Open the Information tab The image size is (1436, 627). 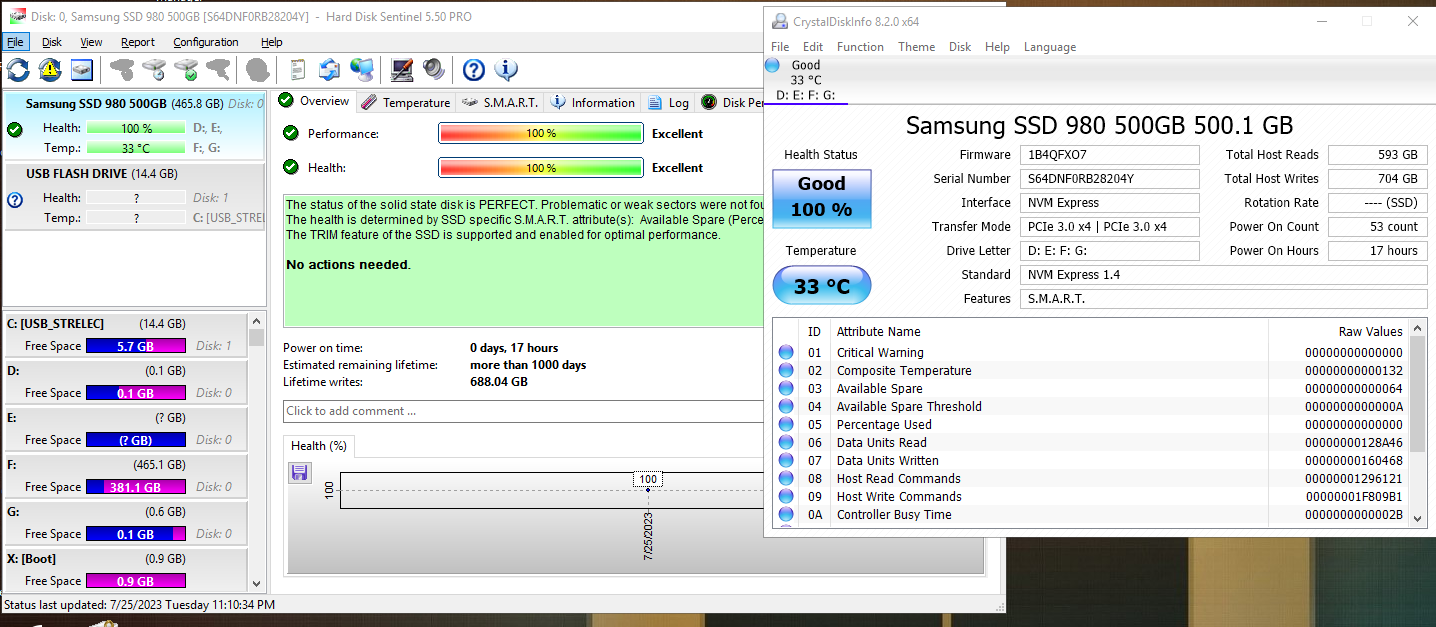point(593,102)
